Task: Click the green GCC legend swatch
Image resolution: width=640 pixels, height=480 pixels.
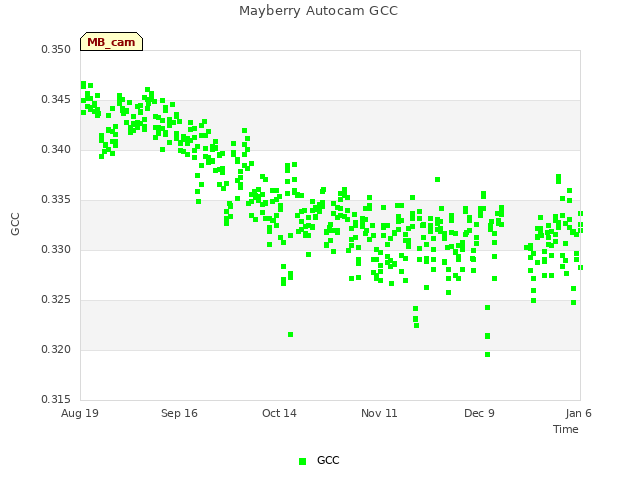Action: coord(302,461)
